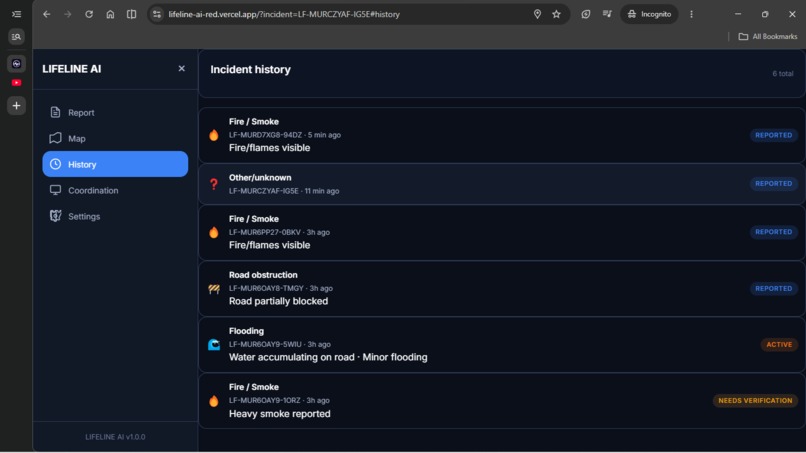Open browser three-dot menu

point(691,14)
